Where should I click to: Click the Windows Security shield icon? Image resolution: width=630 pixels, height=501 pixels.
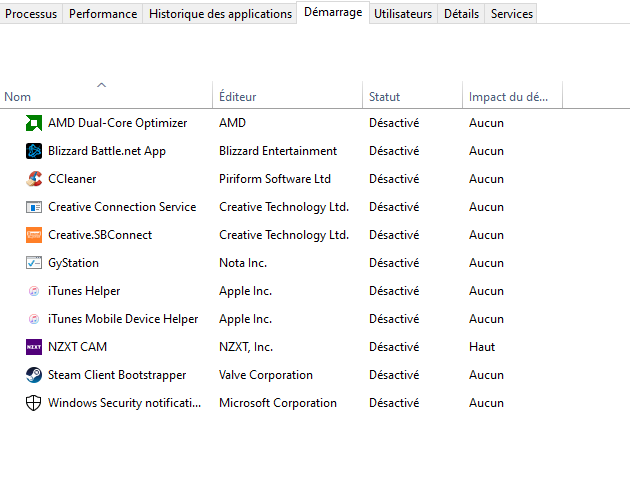point(33,403)
